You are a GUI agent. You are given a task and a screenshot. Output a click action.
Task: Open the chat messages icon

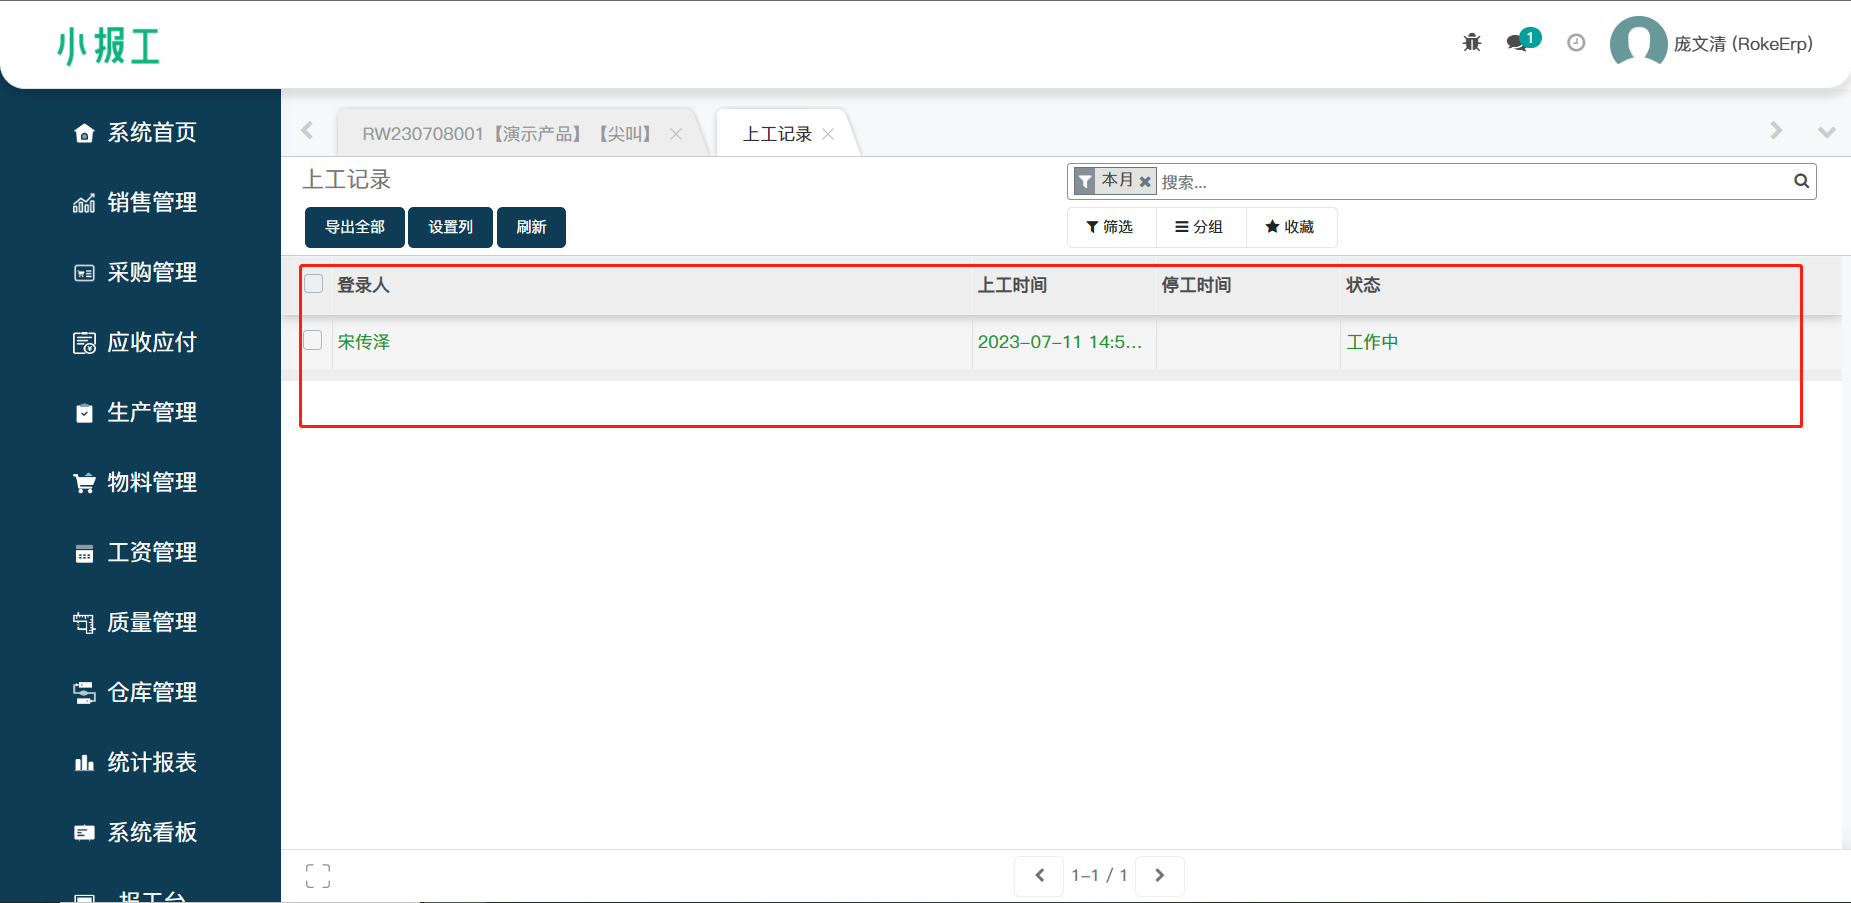(1519, 42)
